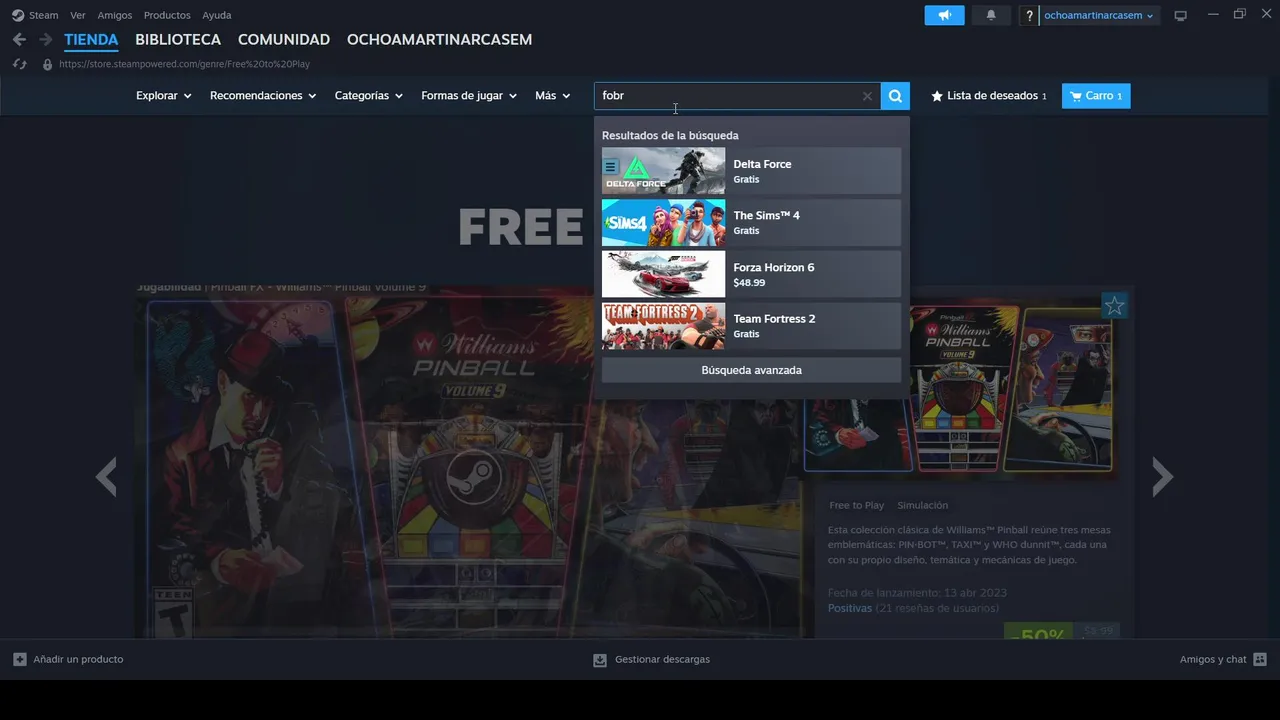Image resolution: width=1280 pixels, height=720 pixels.
Task: Go back with the left arrow navigation button
Action: click(x=19, y=39)
